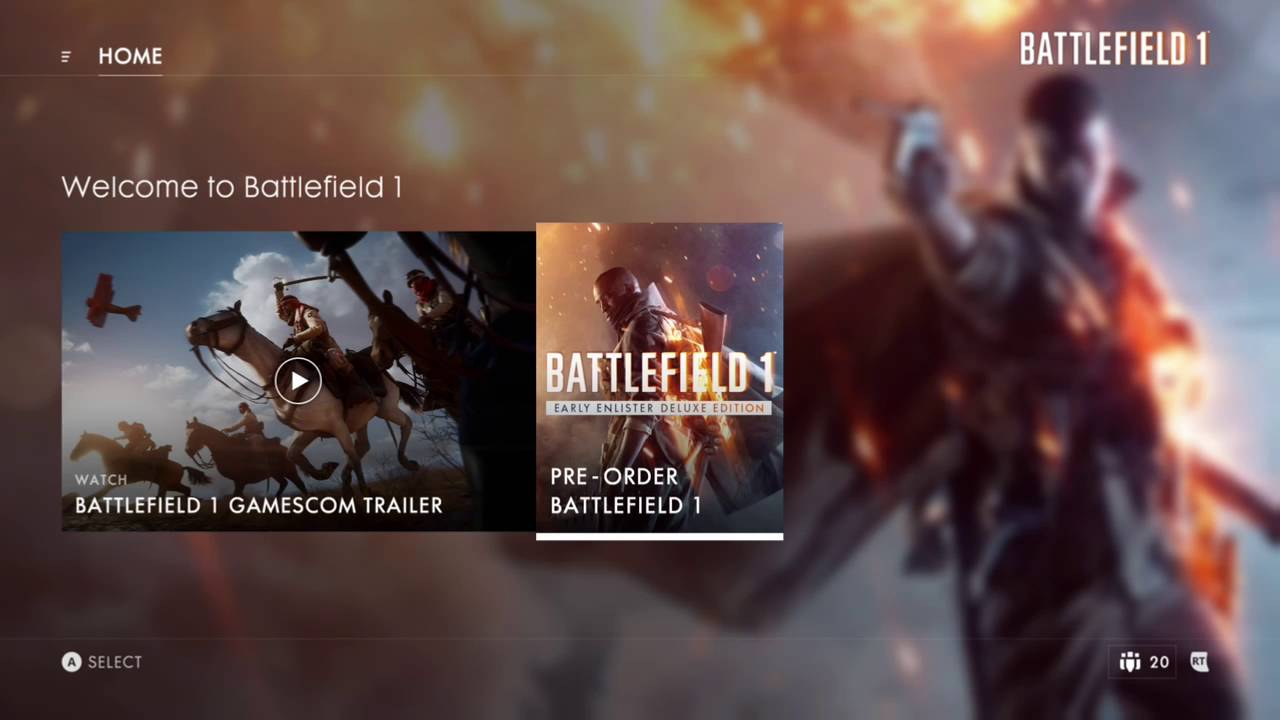Screen dimensions: 1280x720
Task: Open the hamburger menu beside HOME
Action: [x=66, y=57]
